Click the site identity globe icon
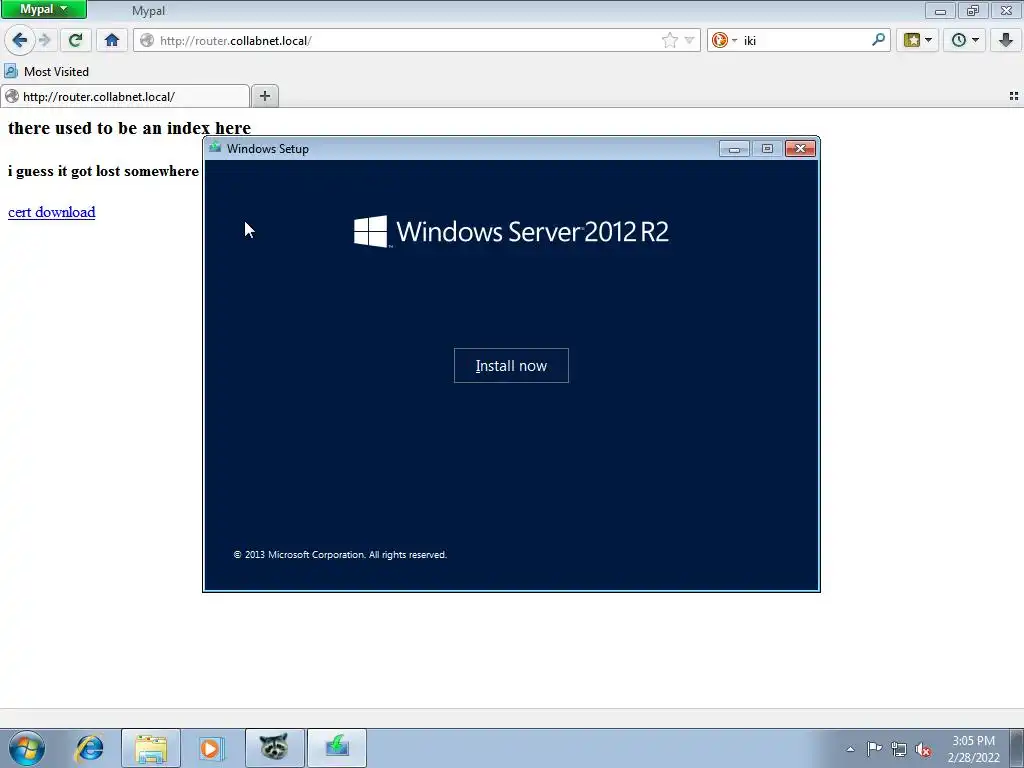1024x768 pixels. click(x=147, y=40)
